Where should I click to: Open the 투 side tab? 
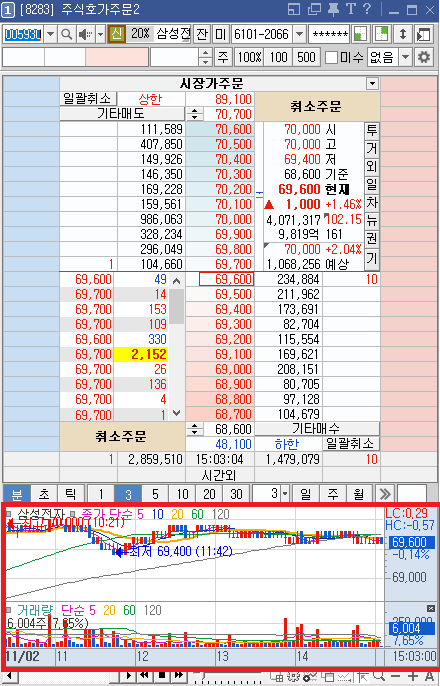372,130
